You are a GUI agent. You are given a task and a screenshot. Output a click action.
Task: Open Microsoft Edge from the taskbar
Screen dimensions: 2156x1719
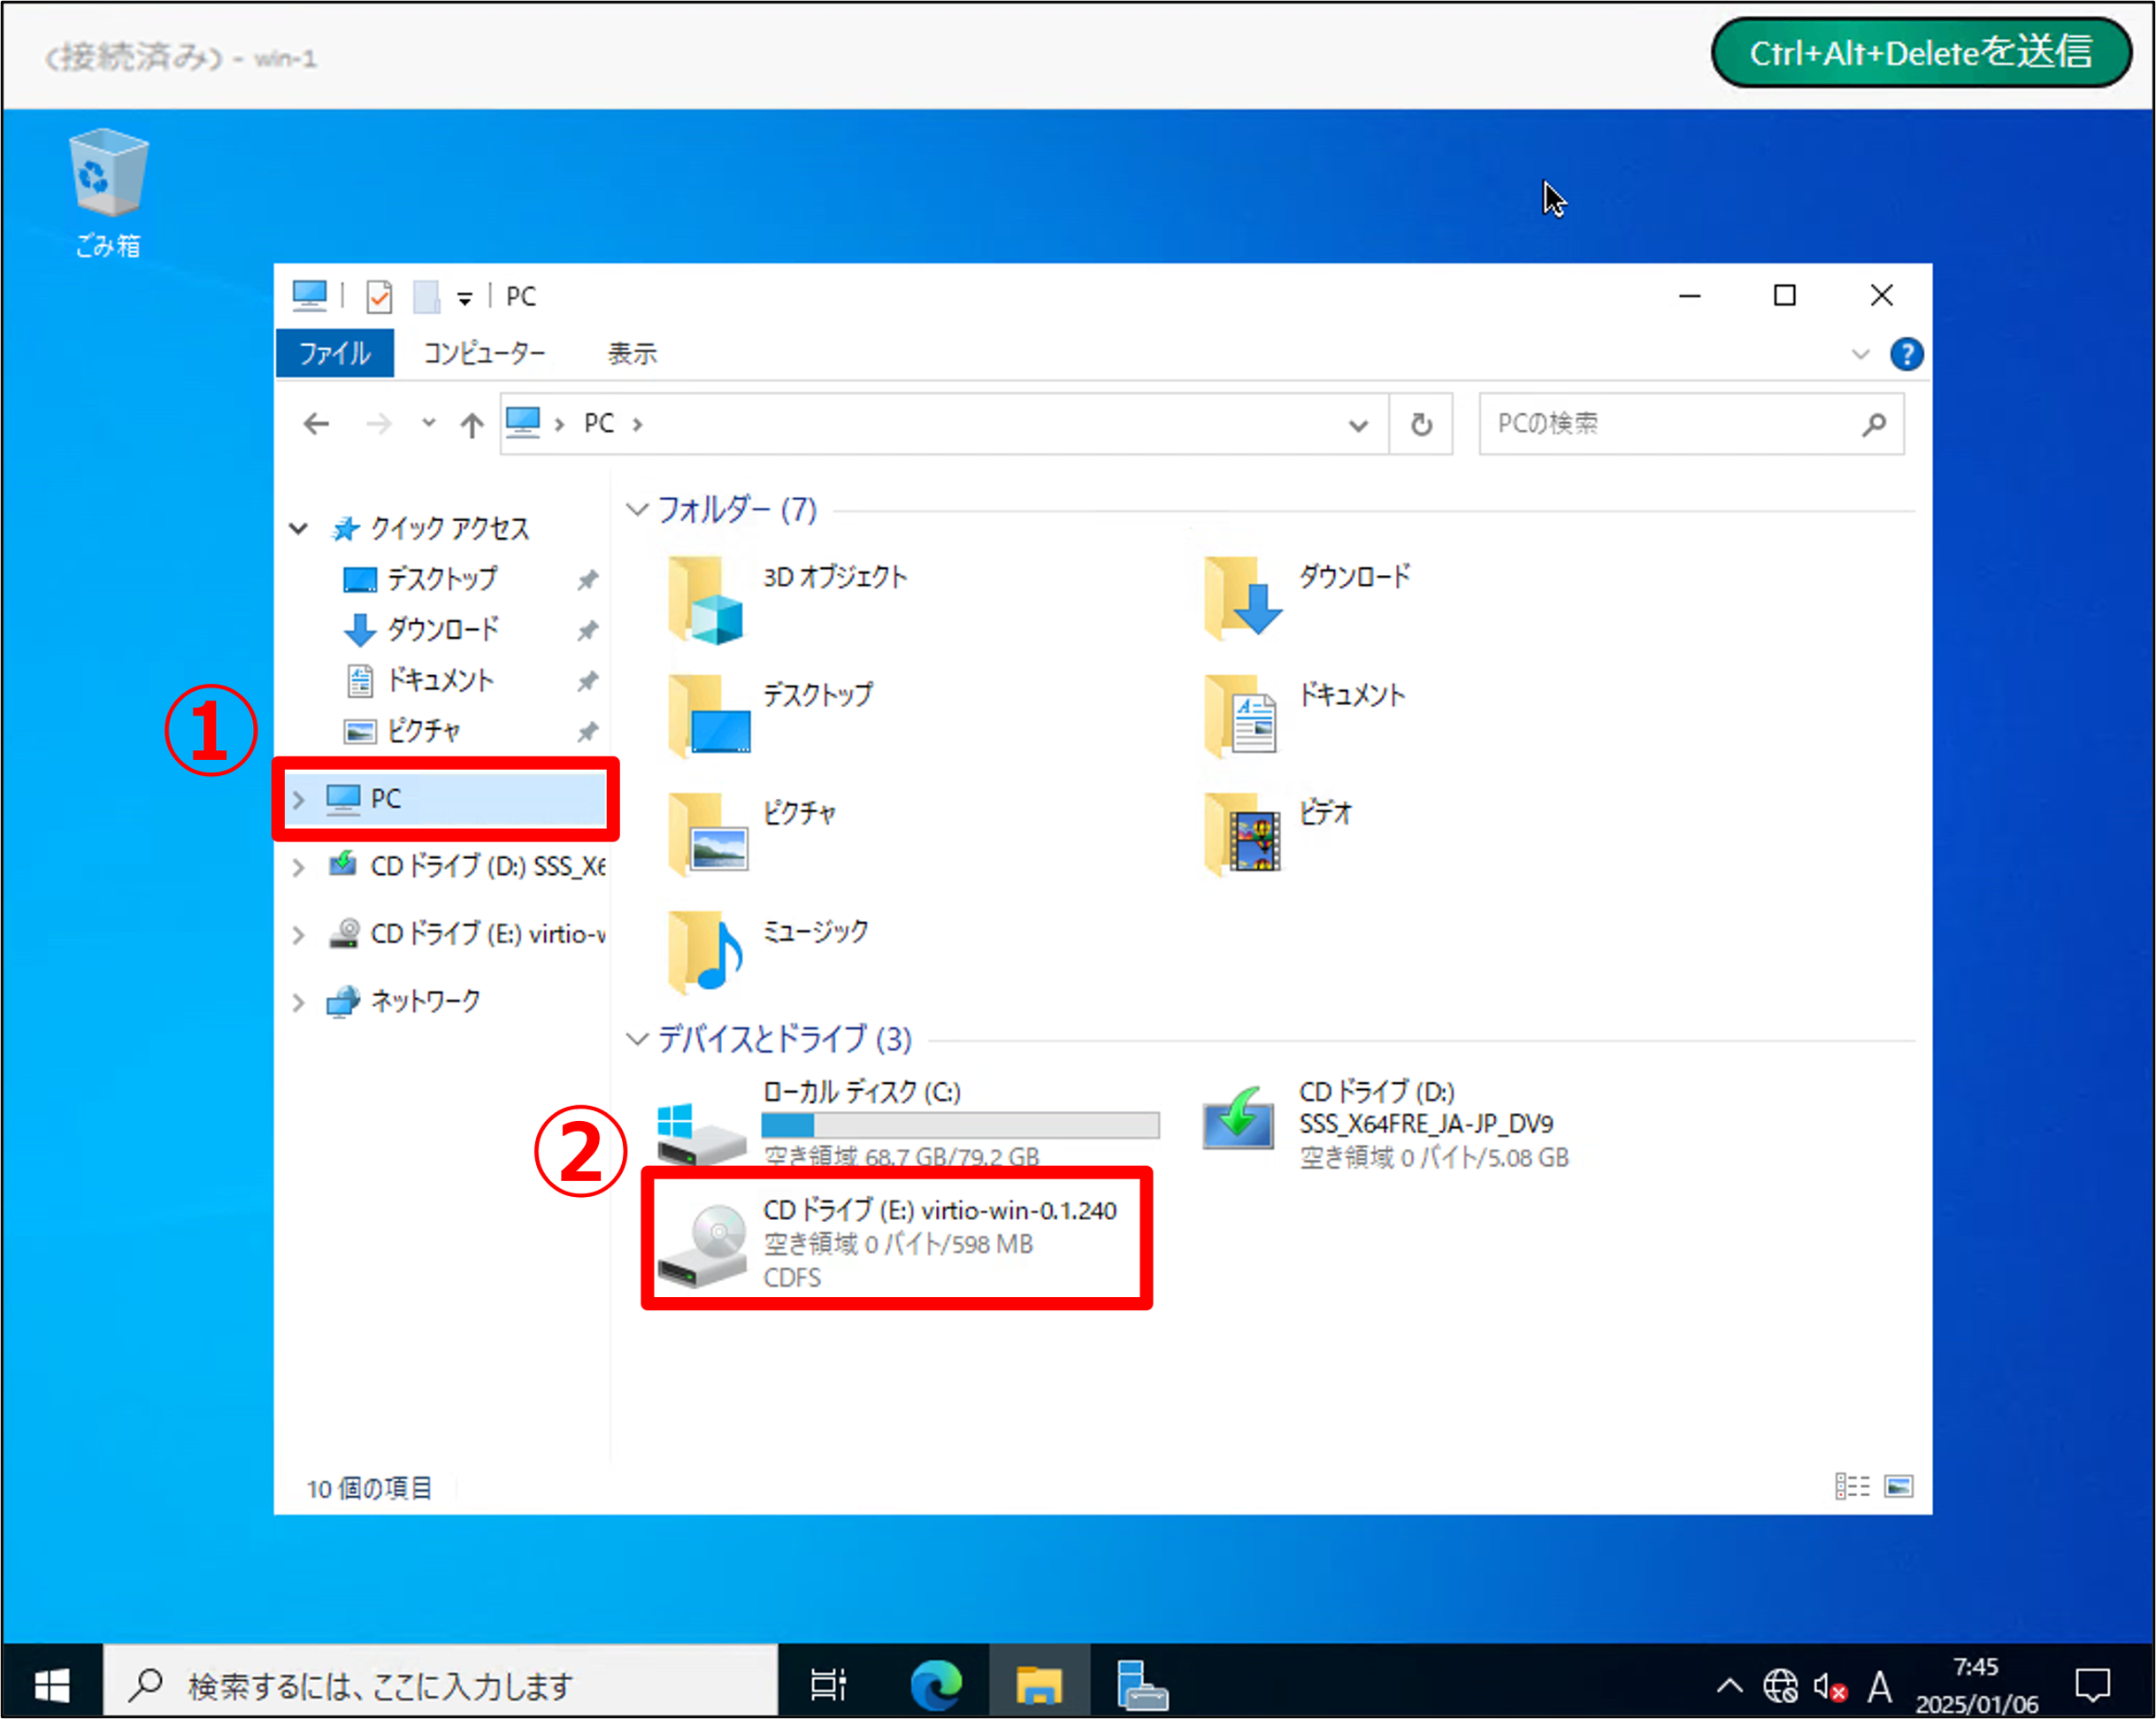click(936, 1685)
